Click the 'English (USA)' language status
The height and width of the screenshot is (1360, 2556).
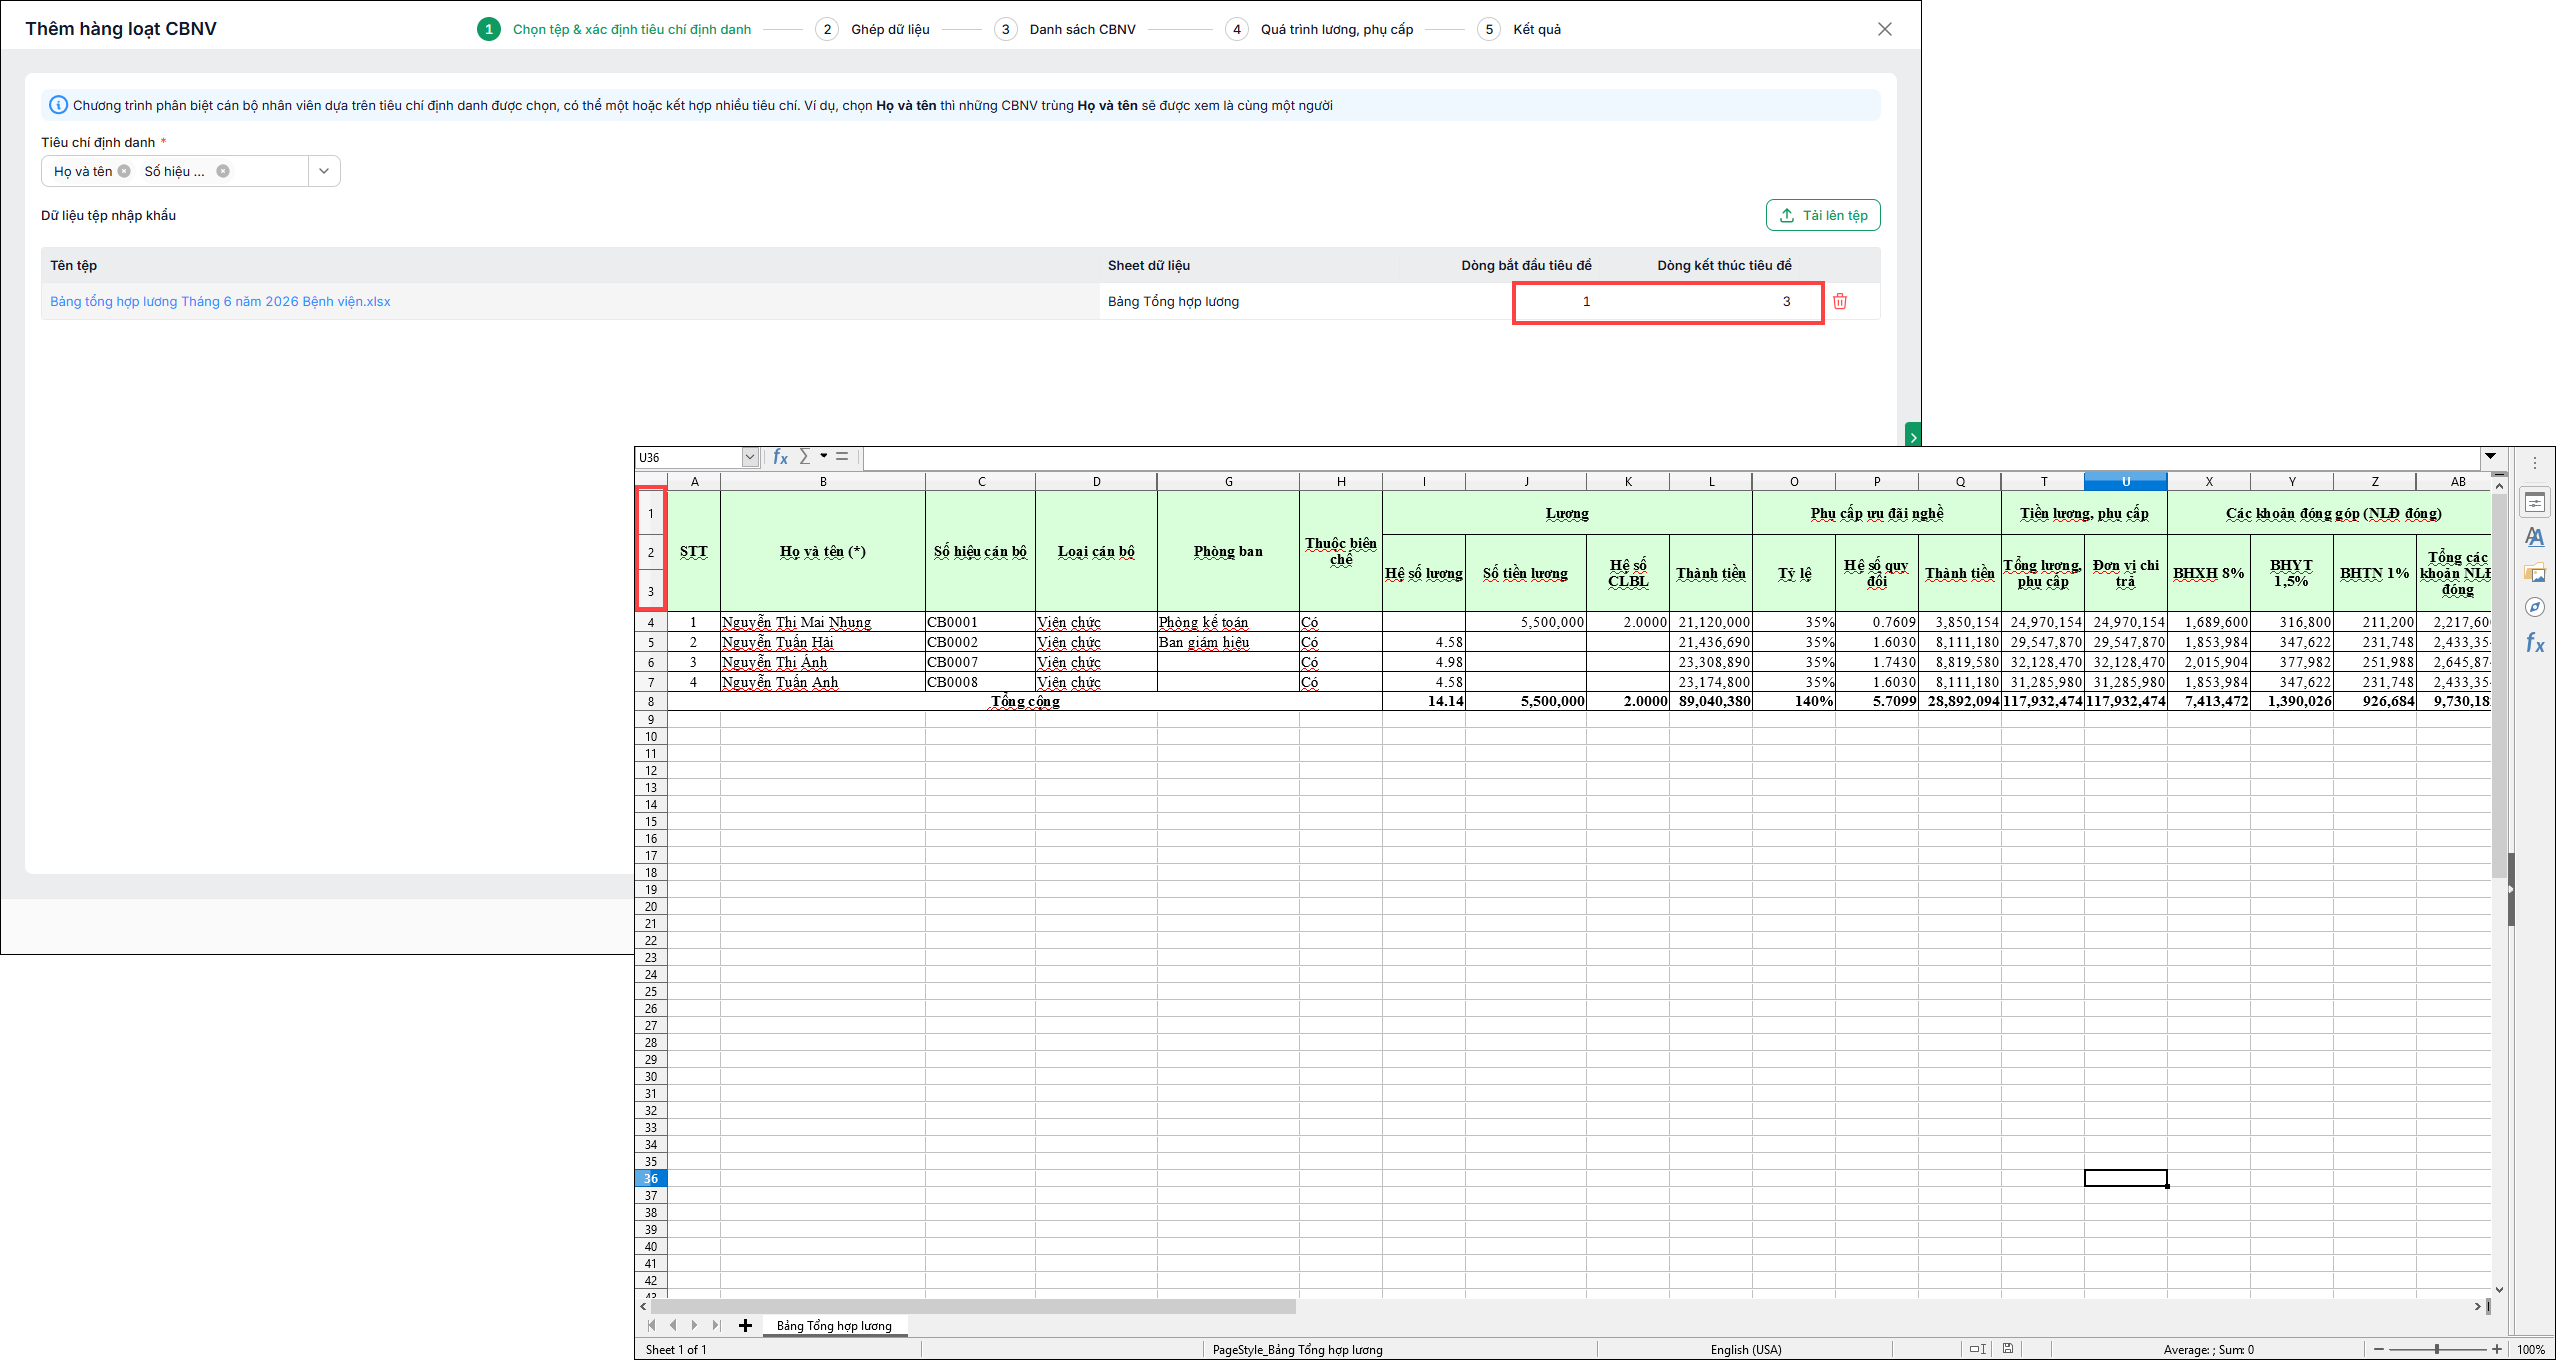click(1746, 1349)
